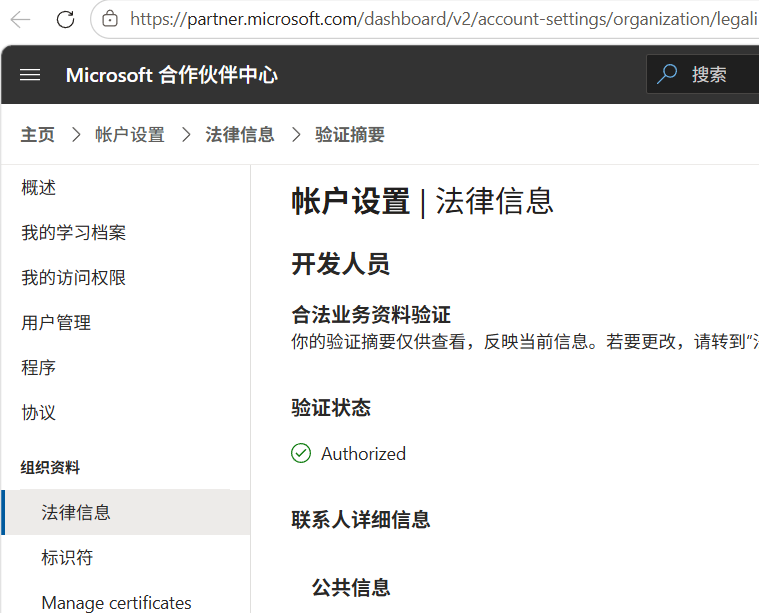Click the browser back arrow
Image resolution: width=759 pixels, height=613 pixels.
(20, 19)
